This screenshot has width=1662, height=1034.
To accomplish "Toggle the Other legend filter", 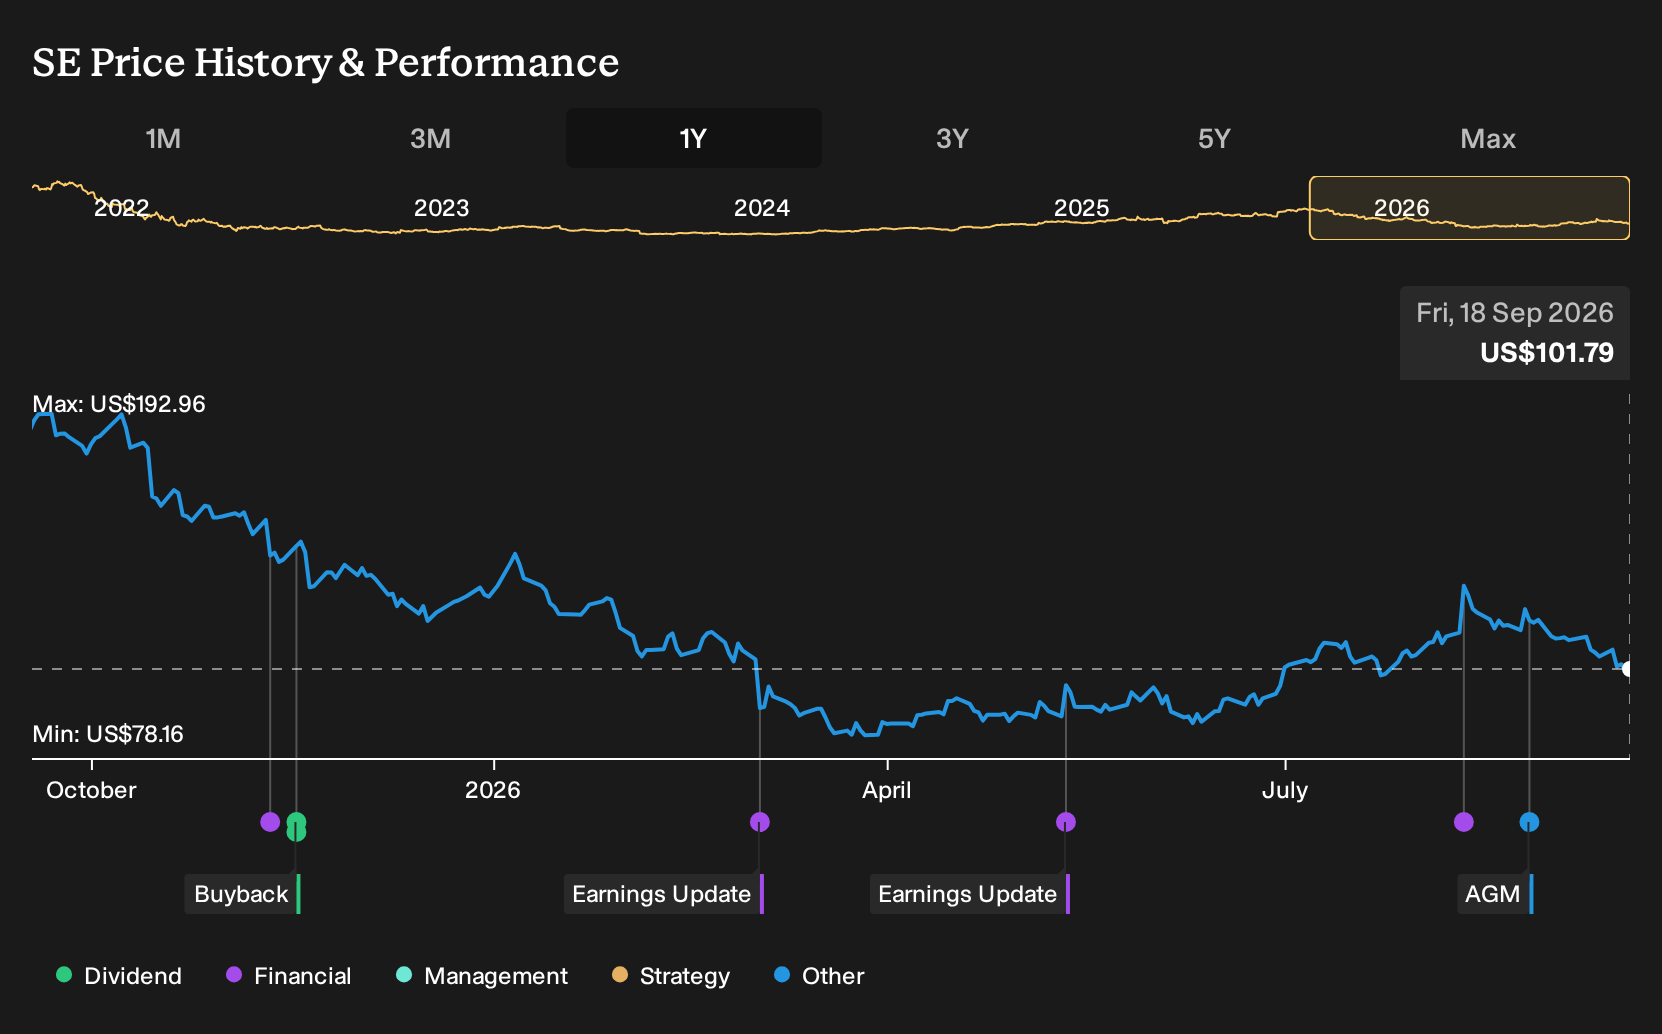I will point(819,976).
